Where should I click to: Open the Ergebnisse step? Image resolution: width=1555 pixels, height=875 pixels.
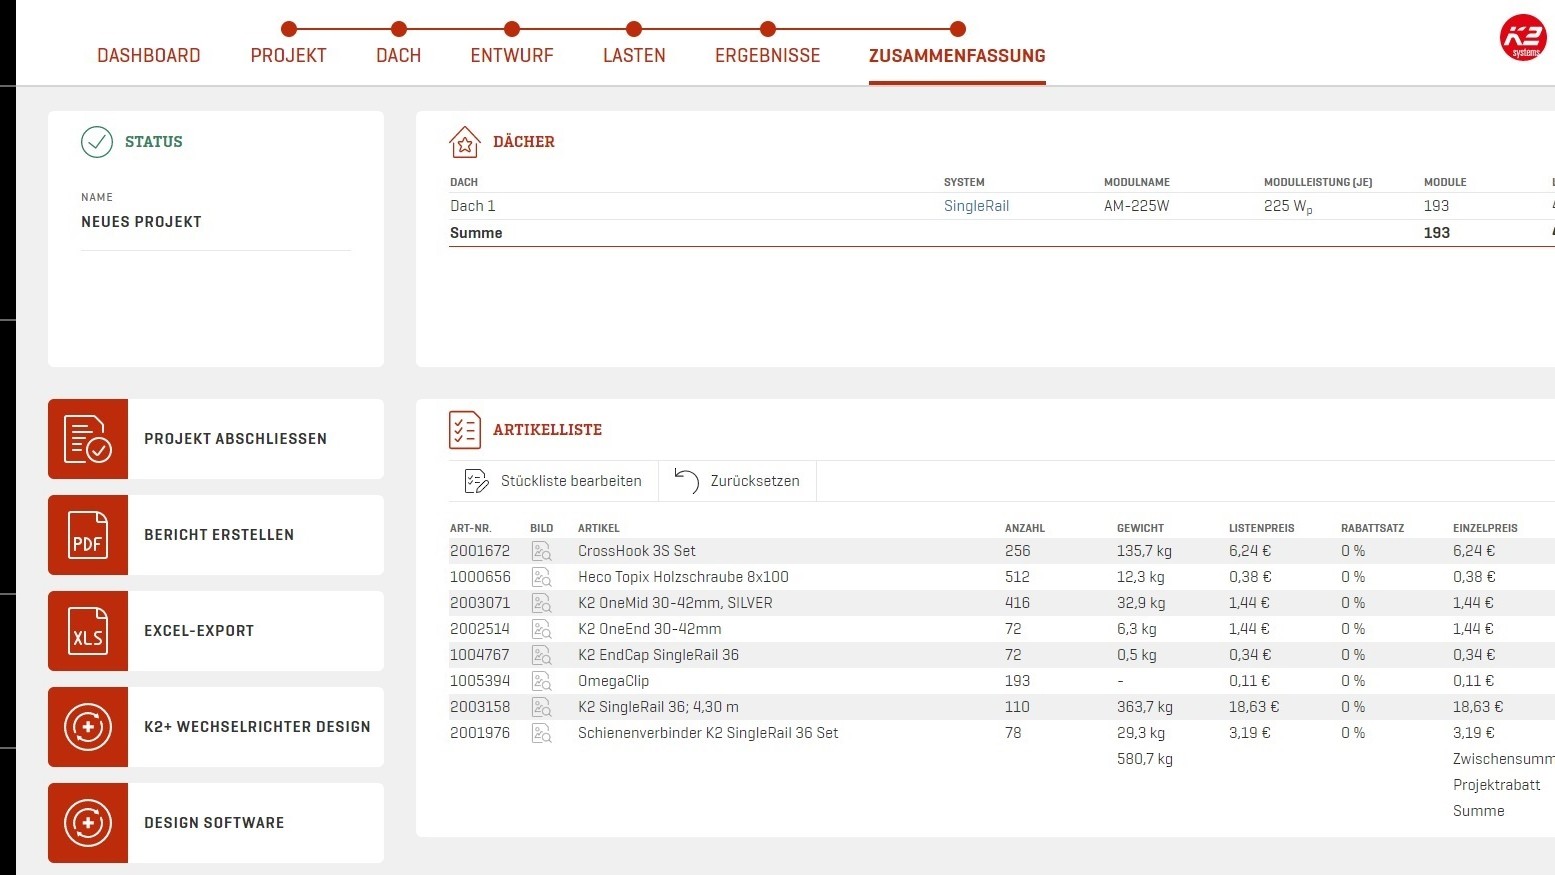(x=768, y=56)
